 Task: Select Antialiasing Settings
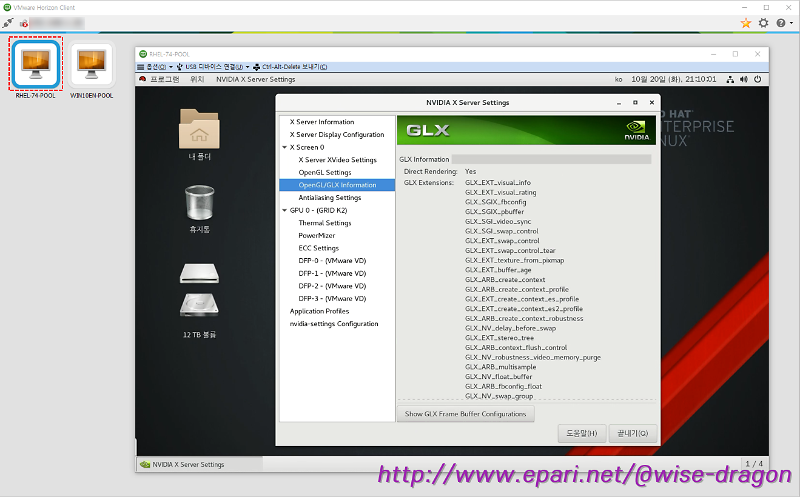[x=330, y=197]
